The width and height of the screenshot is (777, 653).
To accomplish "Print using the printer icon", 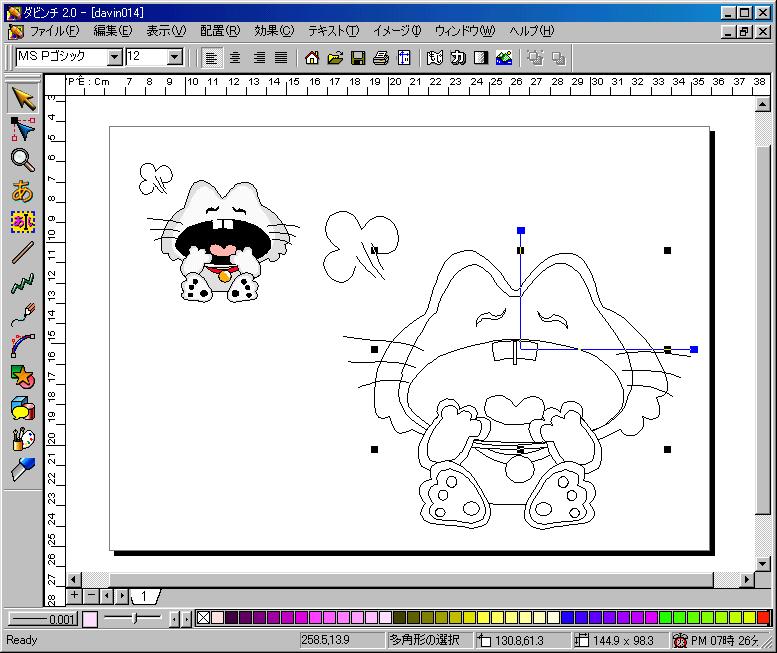I will 381,58.
